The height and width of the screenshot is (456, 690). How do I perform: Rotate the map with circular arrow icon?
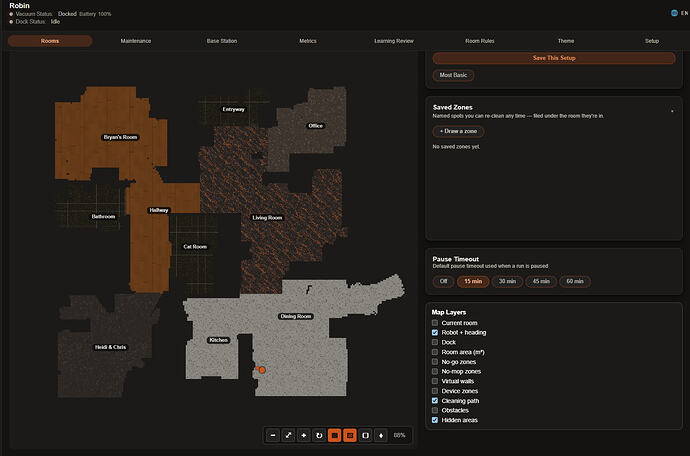tap(319, 435)
